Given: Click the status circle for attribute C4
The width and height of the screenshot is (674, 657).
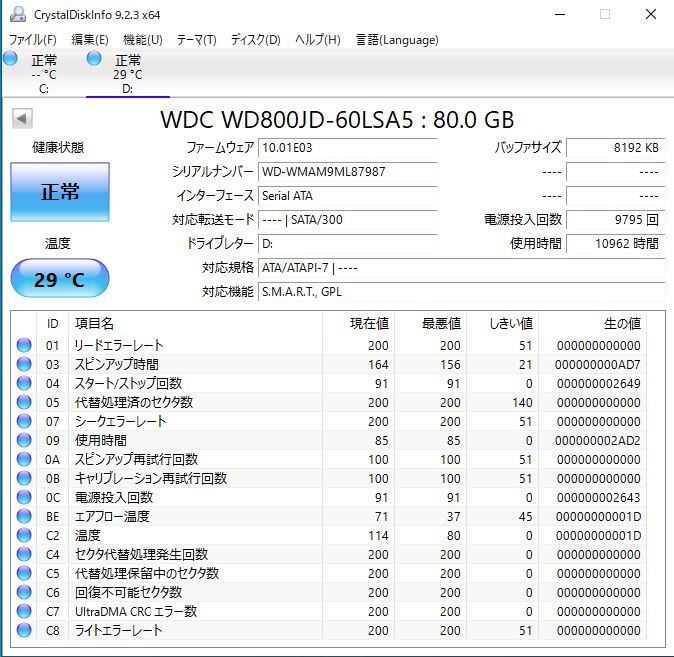Looking at the screenshot, I should tap(24, 554).
